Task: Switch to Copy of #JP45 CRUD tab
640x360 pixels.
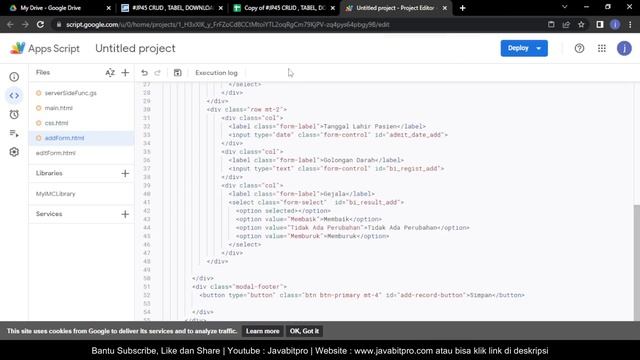Action: point(284,8)
